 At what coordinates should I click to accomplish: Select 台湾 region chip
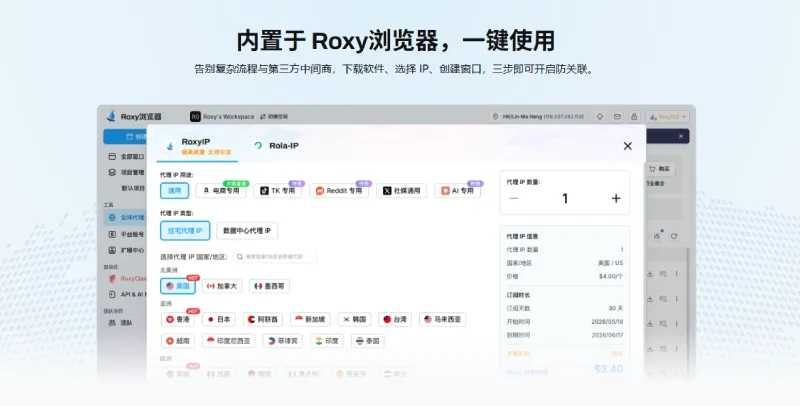[x=395, y=319]
